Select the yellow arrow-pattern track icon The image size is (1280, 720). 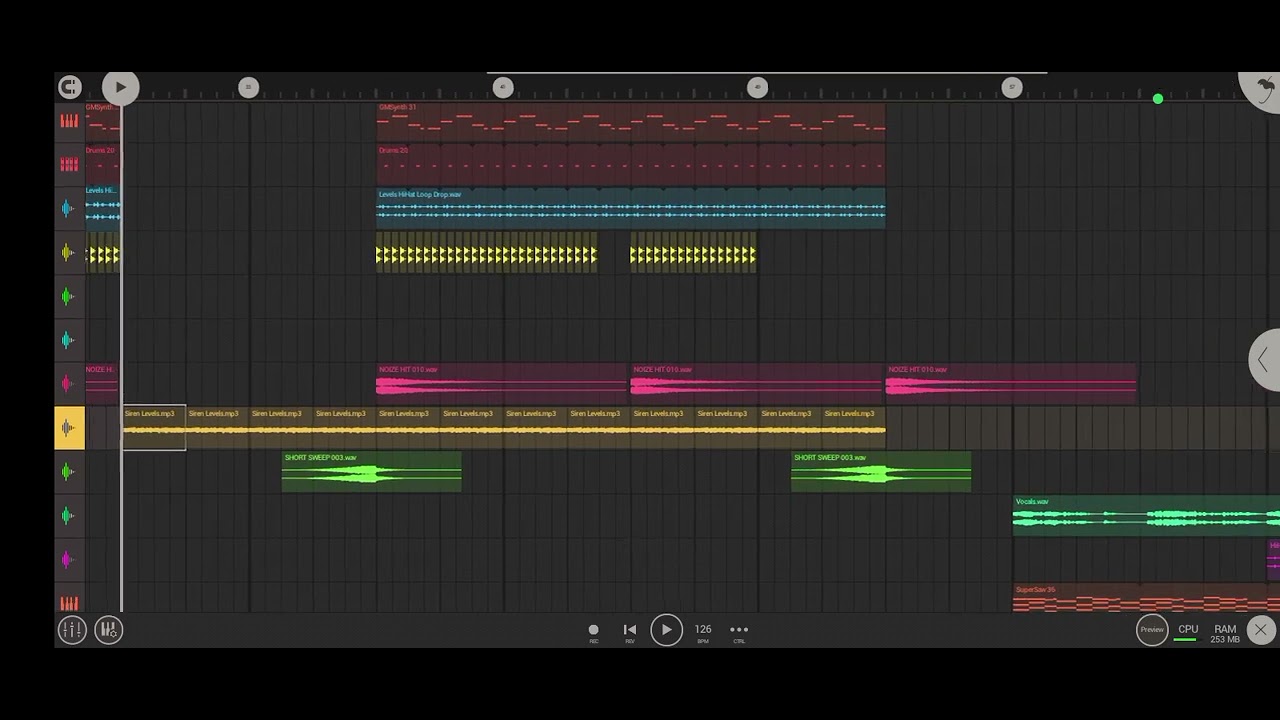(x=69, y=253)
